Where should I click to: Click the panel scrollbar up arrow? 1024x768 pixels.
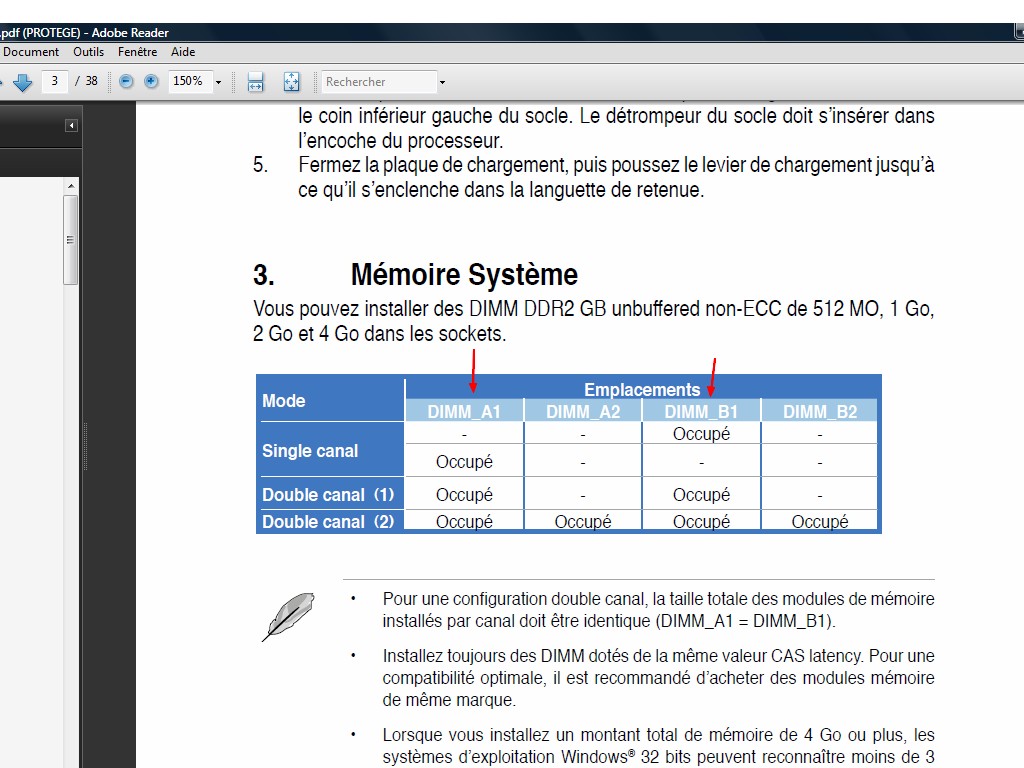[71, 186]
